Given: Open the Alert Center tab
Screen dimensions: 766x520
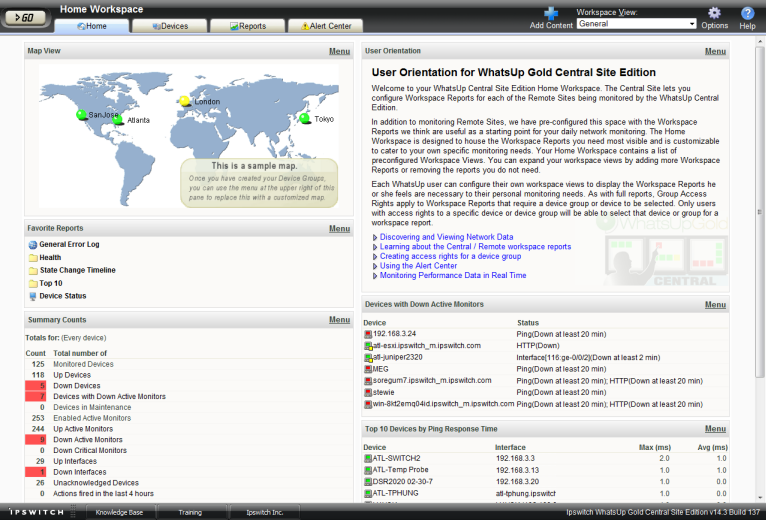Looking at the screenshot, I should pos(326,26).
